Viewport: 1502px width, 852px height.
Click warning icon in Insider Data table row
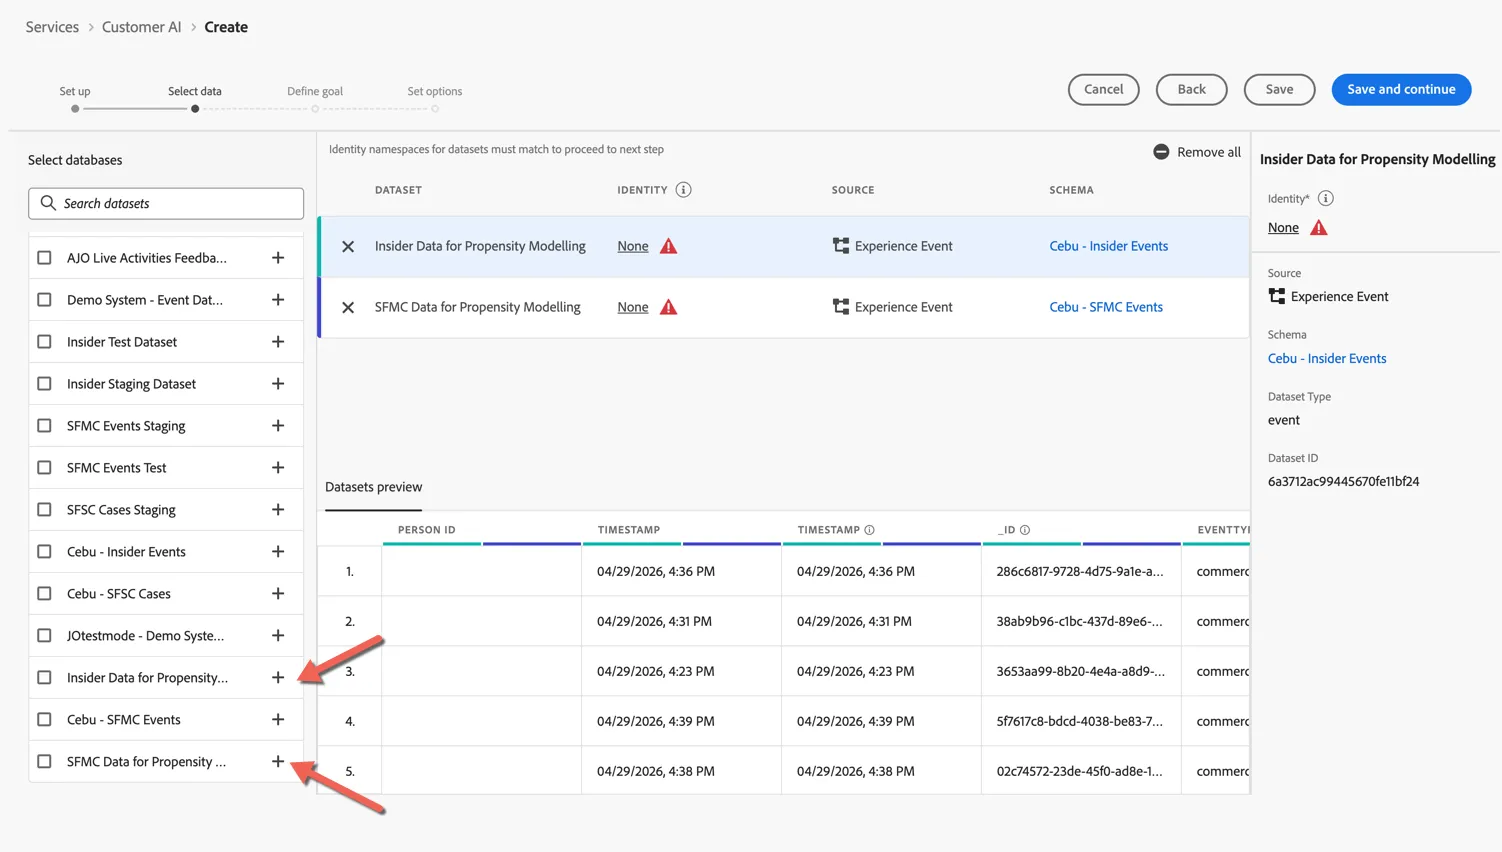coord(669,246)
